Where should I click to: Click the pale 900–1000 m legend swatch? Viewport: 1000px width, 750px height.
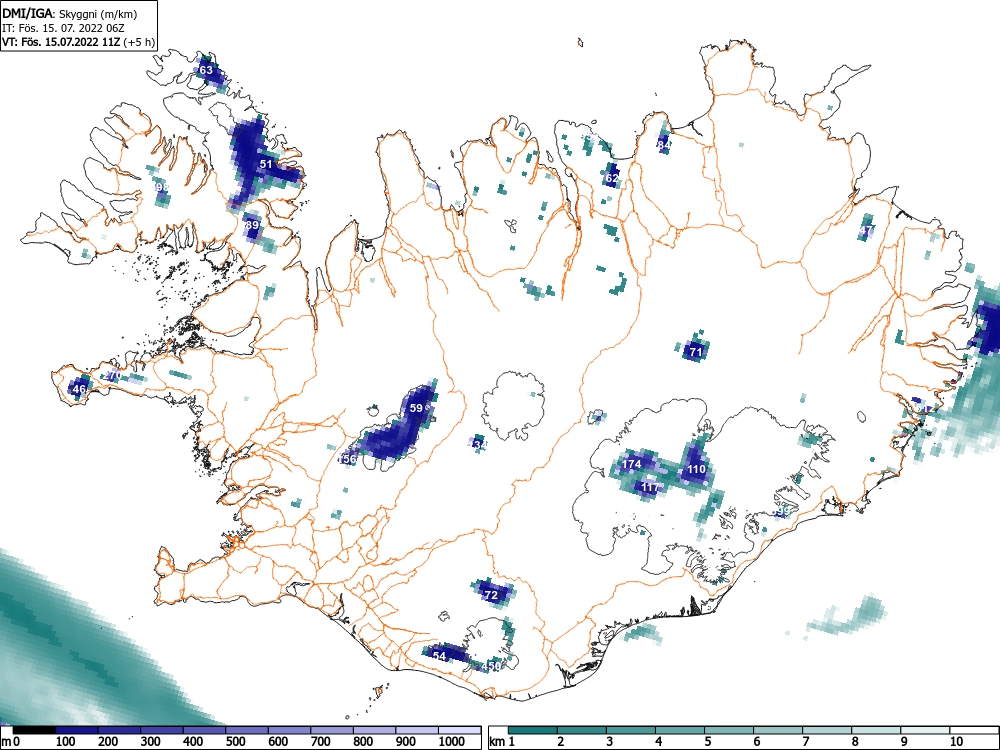coord(417,730)
